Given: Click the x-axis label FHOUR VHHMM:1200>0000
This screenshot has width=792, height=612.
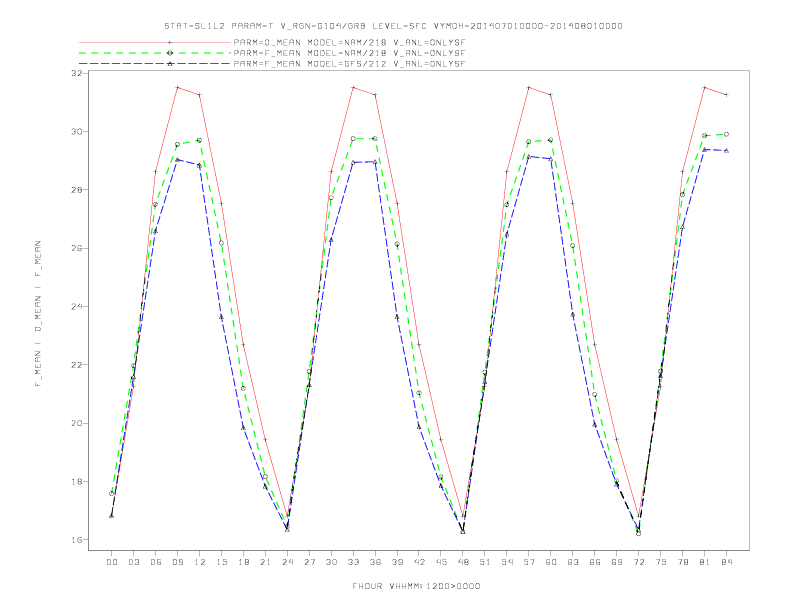Looking at the screenshot, I should point(416,586).
